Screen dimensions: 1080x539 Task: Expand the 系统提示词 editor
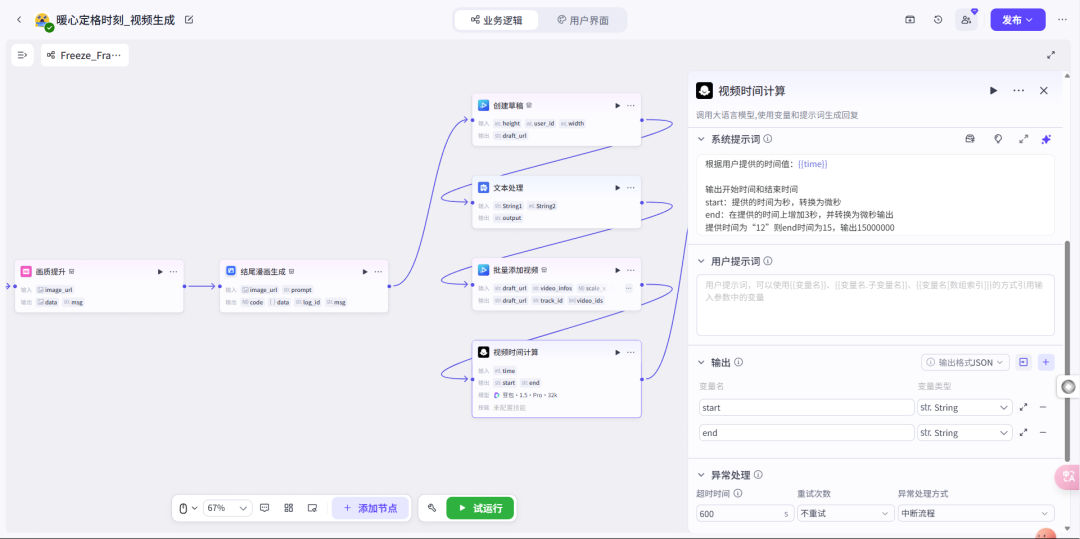[1024, 139]
